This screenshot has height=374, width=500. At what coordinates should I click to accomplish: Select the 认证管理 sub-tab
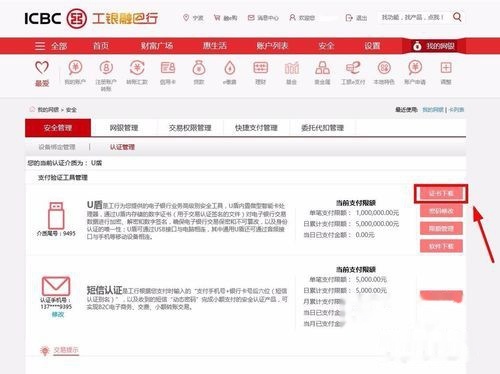pyautogui.click(x=122, y=147)
